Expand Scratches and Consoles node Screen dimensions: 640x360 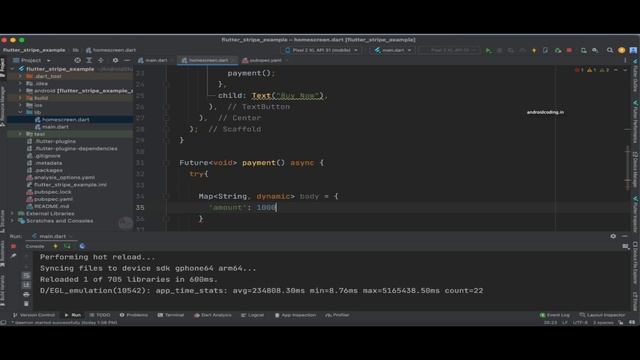point(12,221)
